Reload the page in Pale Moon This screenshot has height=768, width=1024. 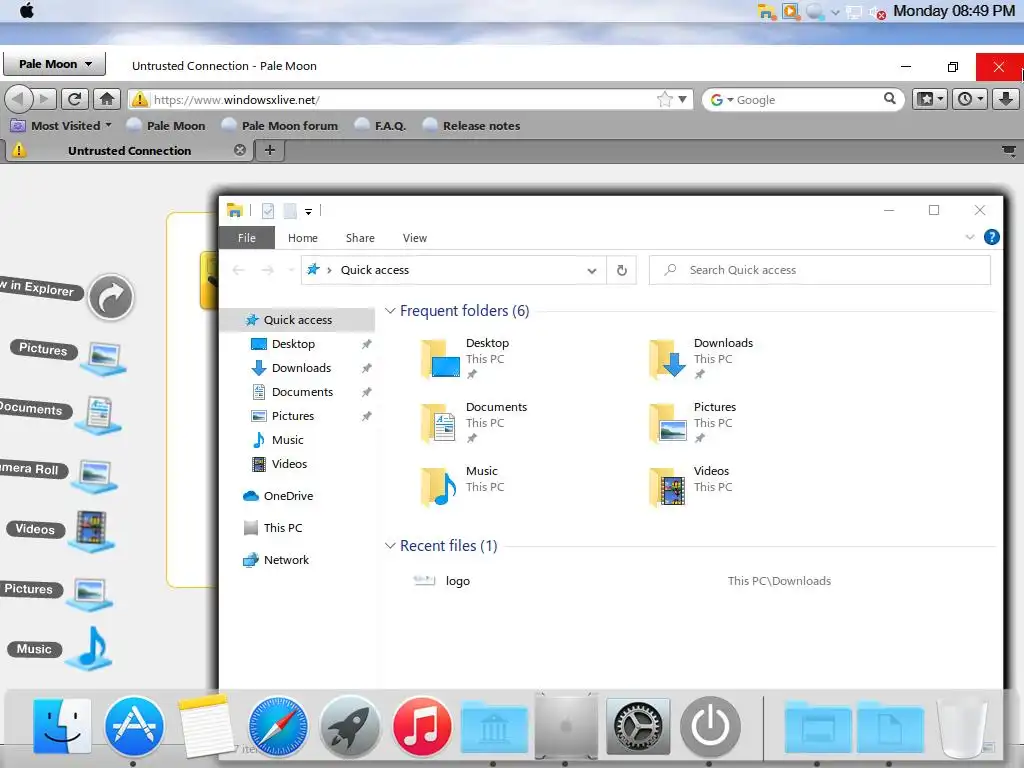[74, 99]
